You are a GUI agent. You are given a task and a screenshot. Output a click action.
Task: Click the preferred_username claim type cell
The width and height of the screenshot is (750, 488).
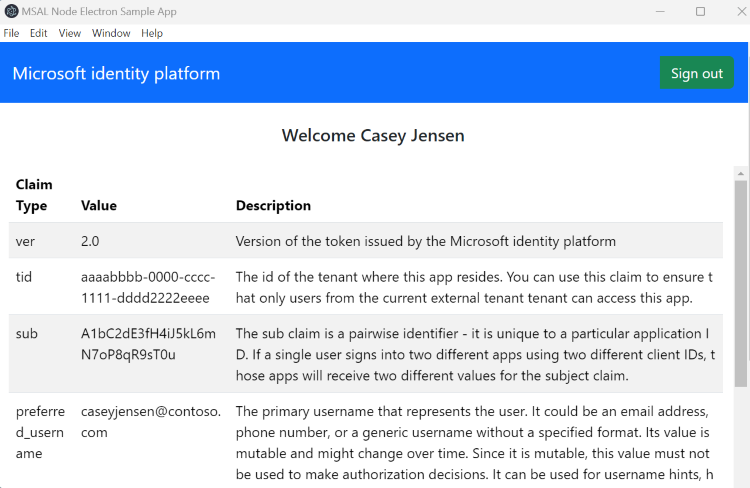pos(40,432)
